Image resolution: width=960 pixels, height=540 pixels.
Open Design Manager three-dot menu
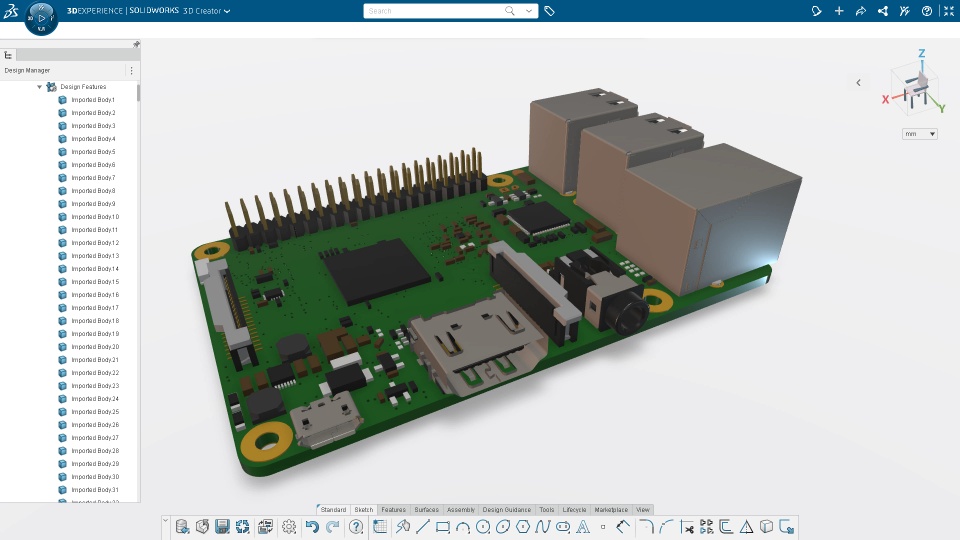click(x=131, y=70)
